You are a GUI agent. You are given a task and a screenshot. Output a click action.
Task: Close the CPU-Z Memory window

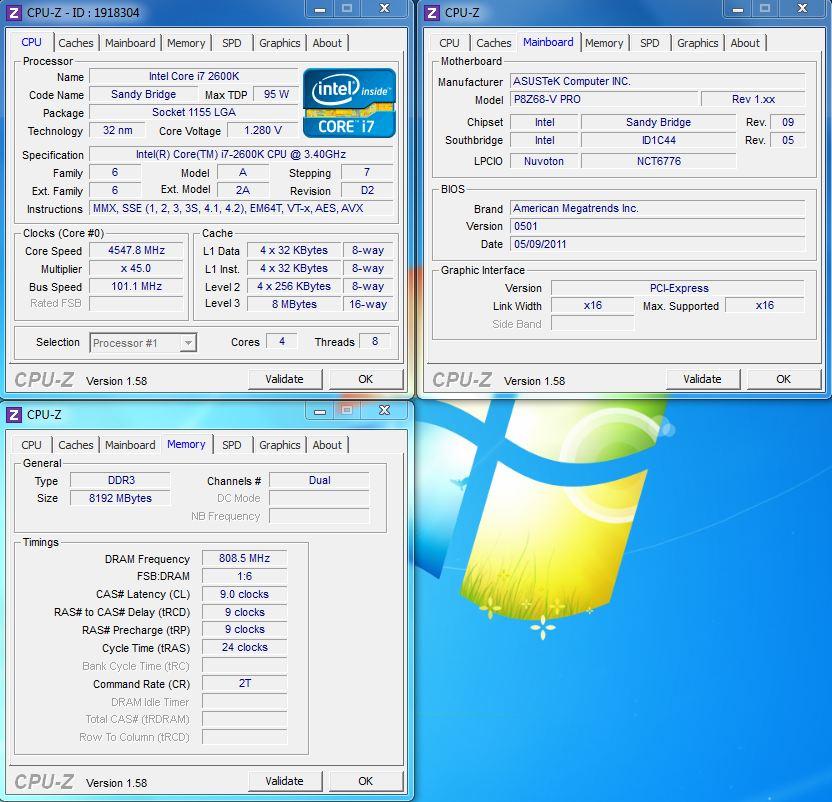coord(385,410)
